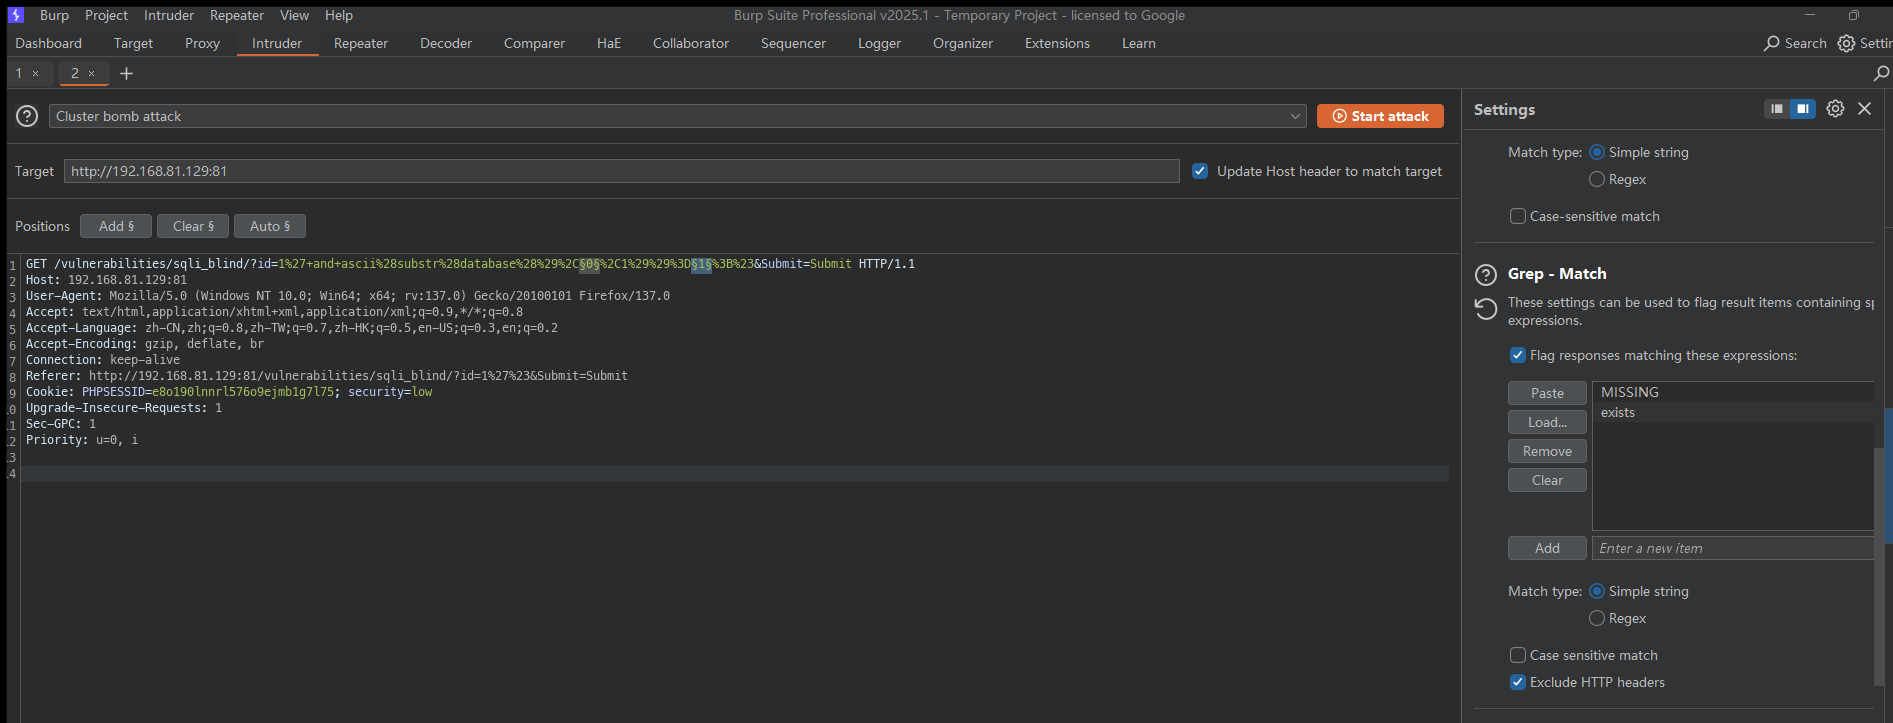This screenshot has height=723, width=1893.
Task: Switch to the Dashboard tab
Action: [49, 43]
